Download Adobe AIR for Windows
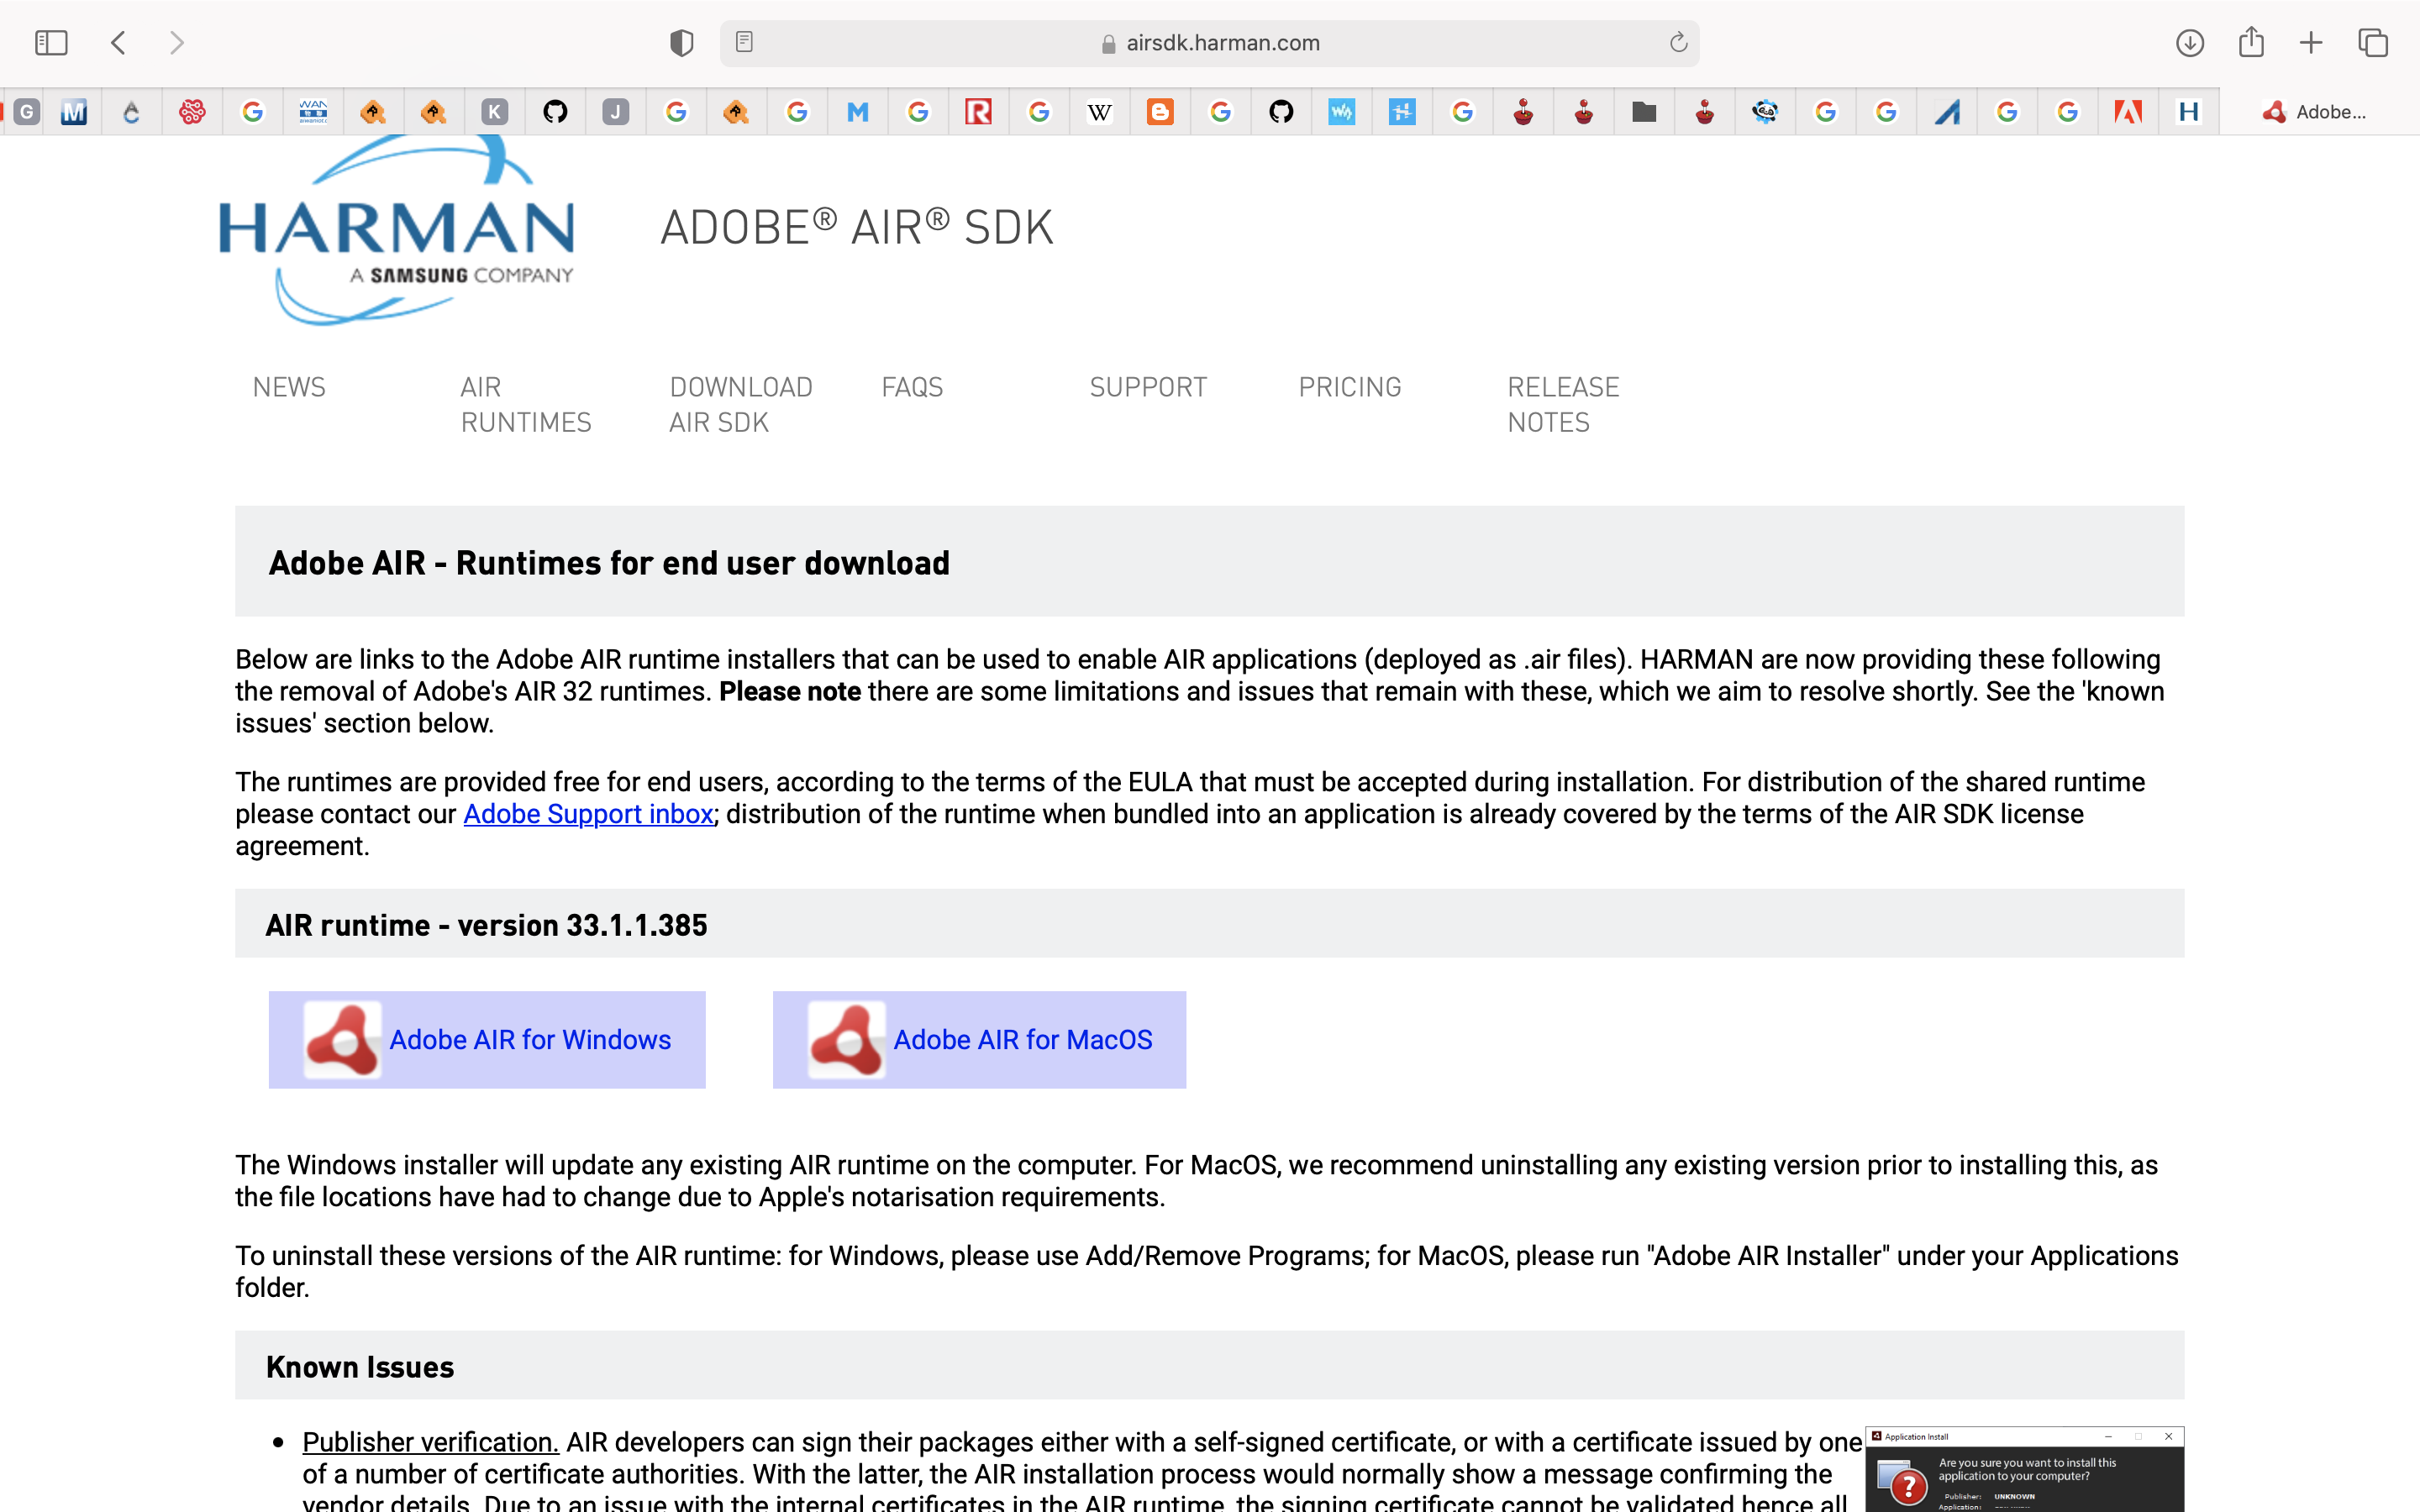This screenshot has width=2420, height=1512. pyautogui.click(x=488, y=1039)
